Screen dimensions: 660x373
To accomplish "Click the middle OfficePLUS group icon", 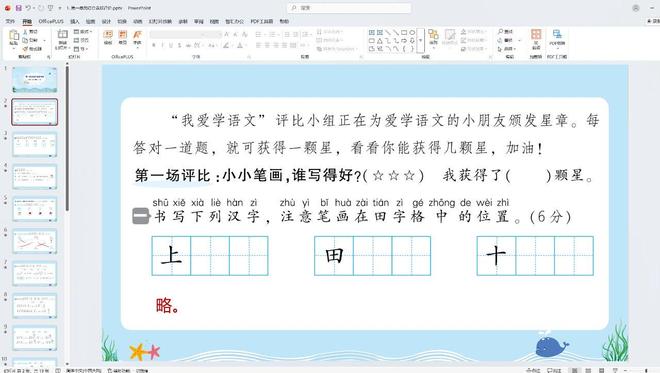I will click(x=122, y=37).
